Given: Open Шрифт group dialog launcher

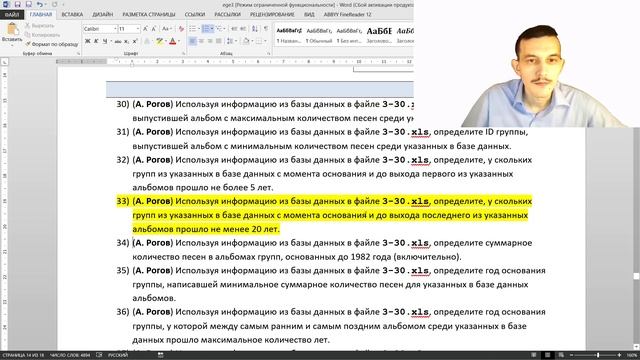Looking at the screenshot, I should point(184,53).
